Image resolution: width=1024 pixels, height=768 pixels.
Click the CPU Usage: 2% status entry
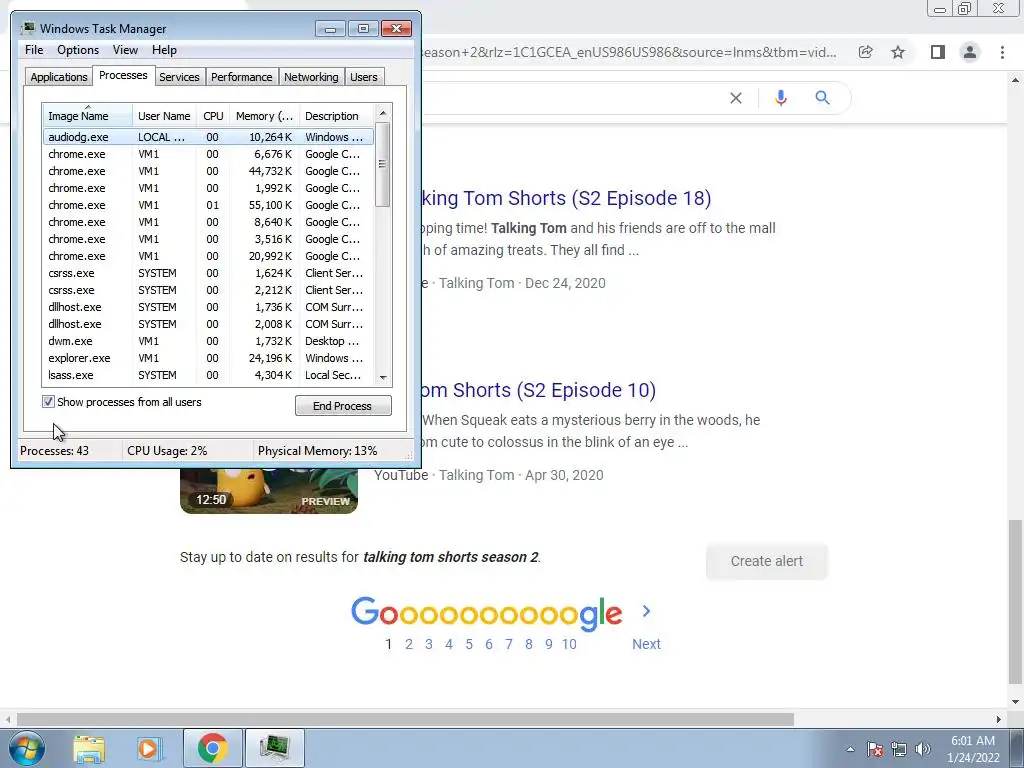pos(167,451)
